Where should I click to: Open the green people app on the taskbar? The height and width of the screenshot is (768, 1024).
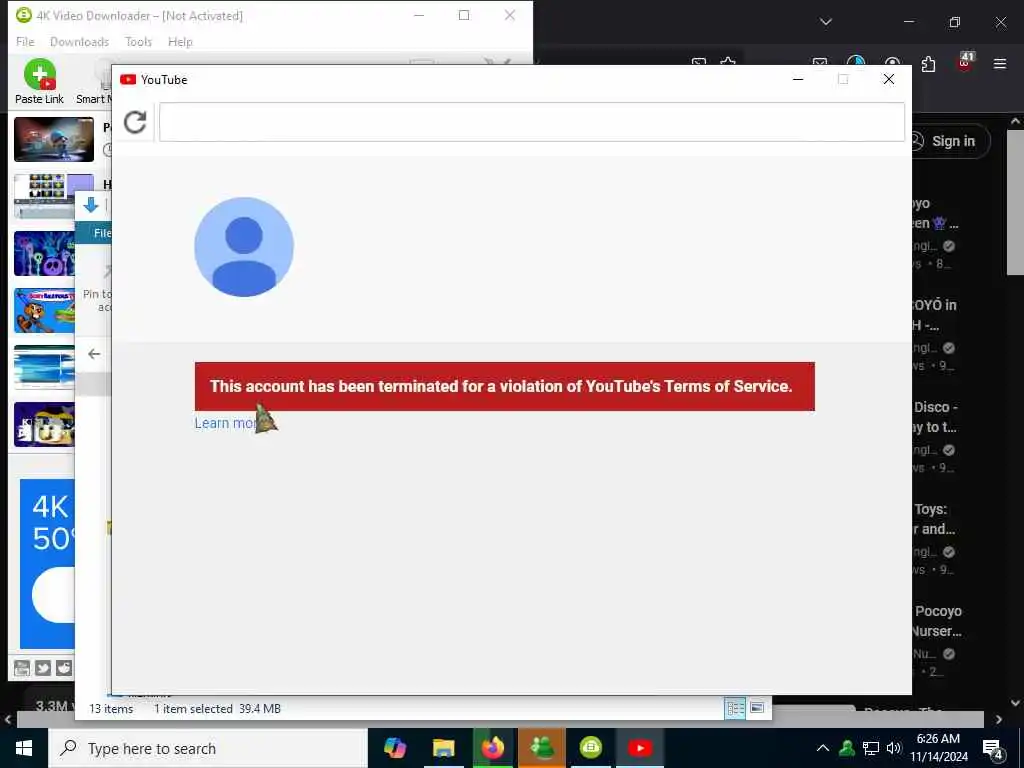(542, 748)
